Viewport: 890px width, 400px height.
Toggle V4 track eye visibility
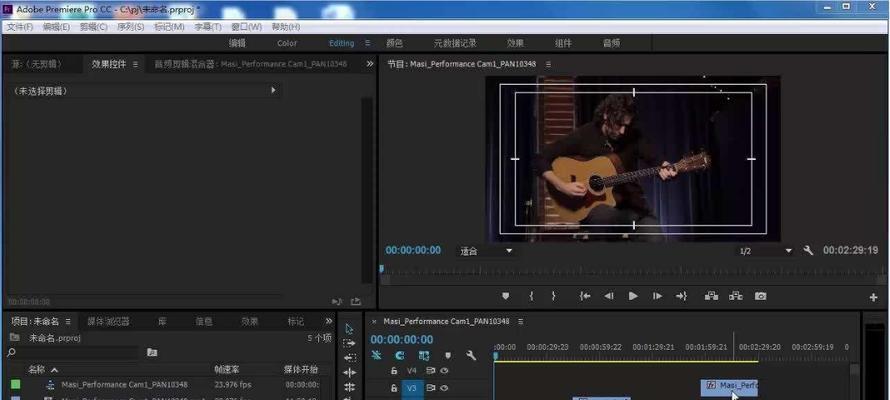pyautogui.click(x=444, y=371)
